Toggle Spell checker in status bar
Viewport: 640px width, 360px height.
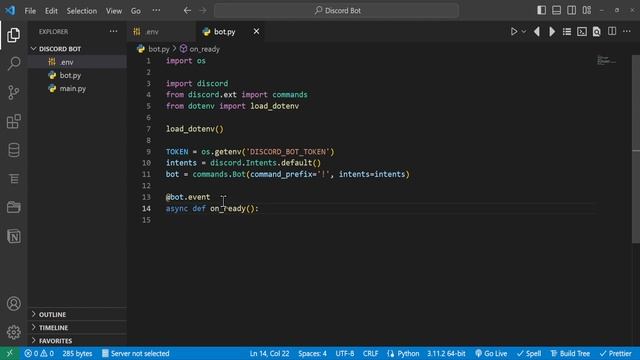(529, 353)
